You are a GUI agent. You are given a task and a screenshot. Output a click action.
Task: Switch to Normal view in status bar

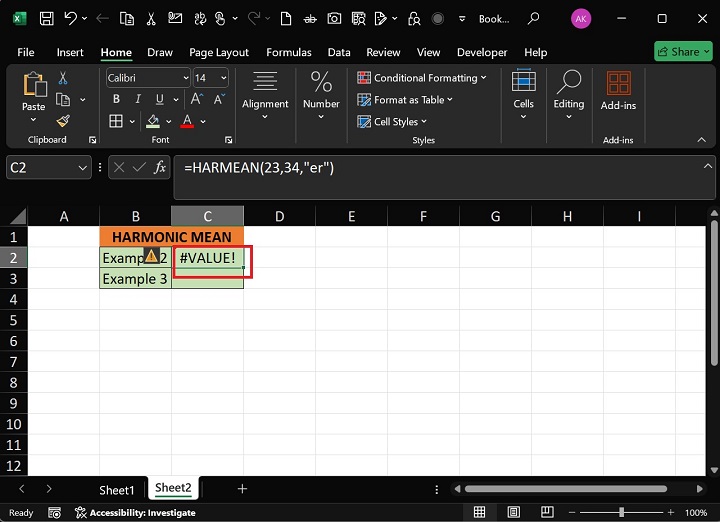click(479, 512)
